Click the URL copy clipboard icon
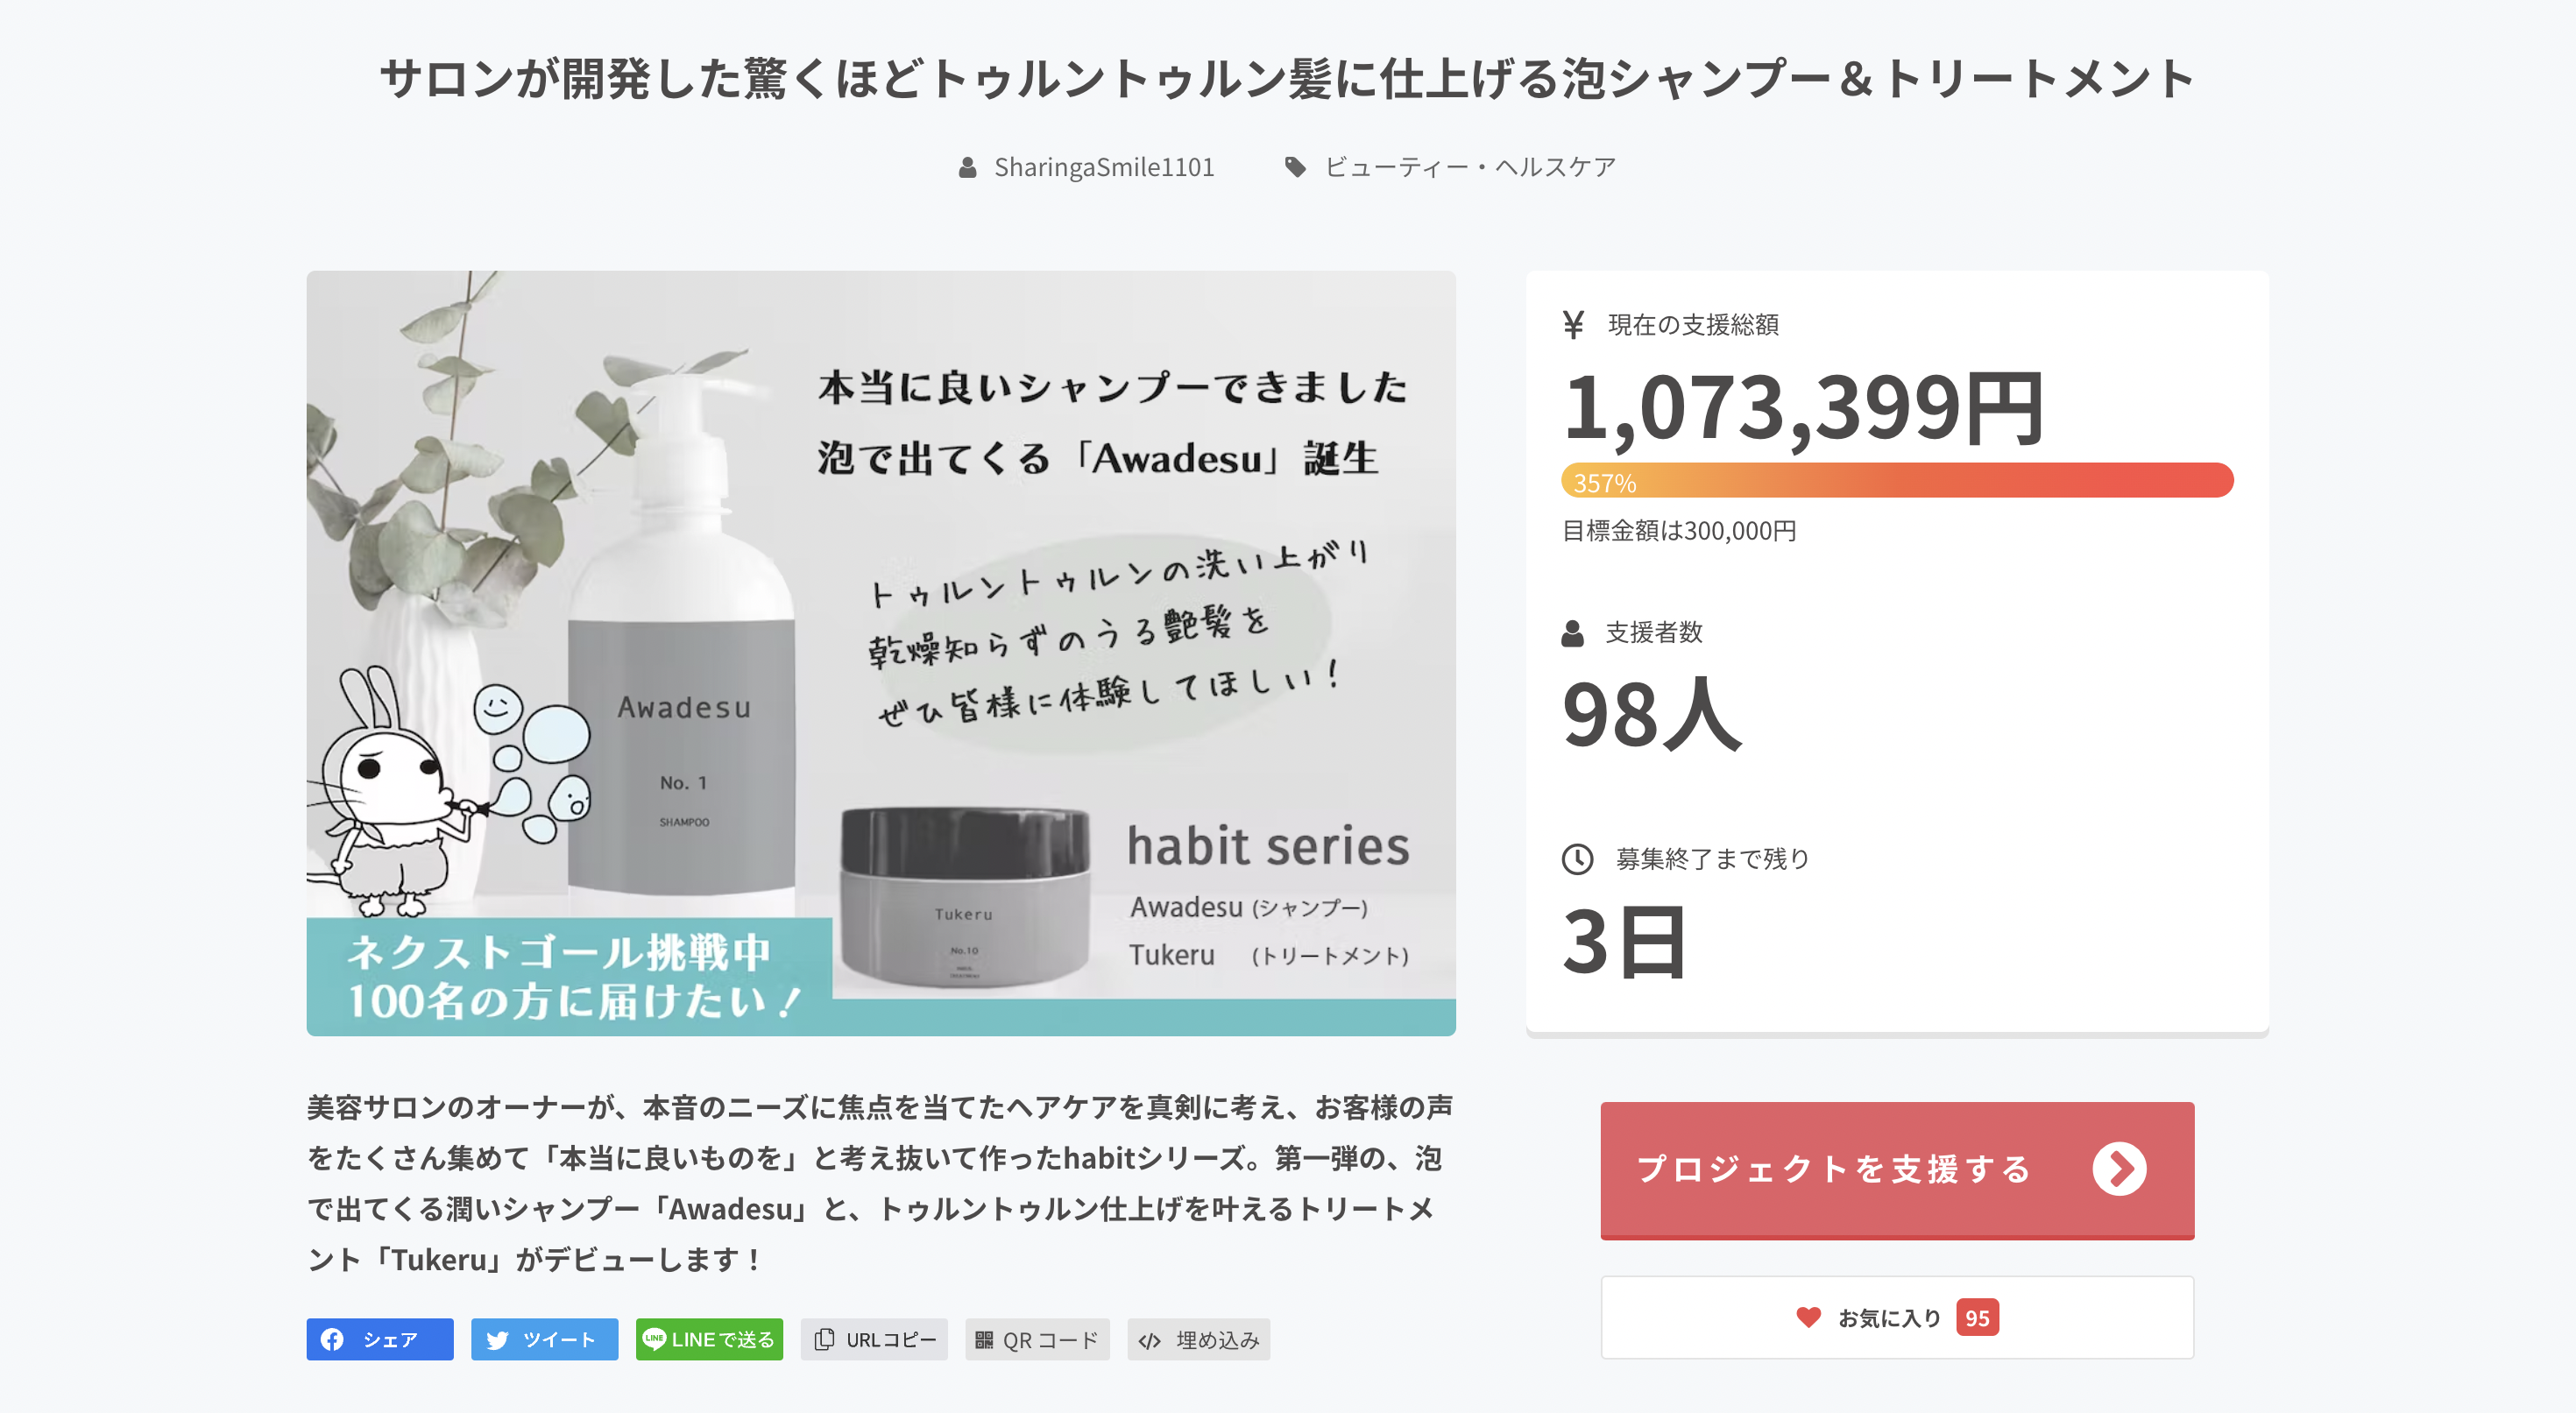 [x=824, y=1339]
